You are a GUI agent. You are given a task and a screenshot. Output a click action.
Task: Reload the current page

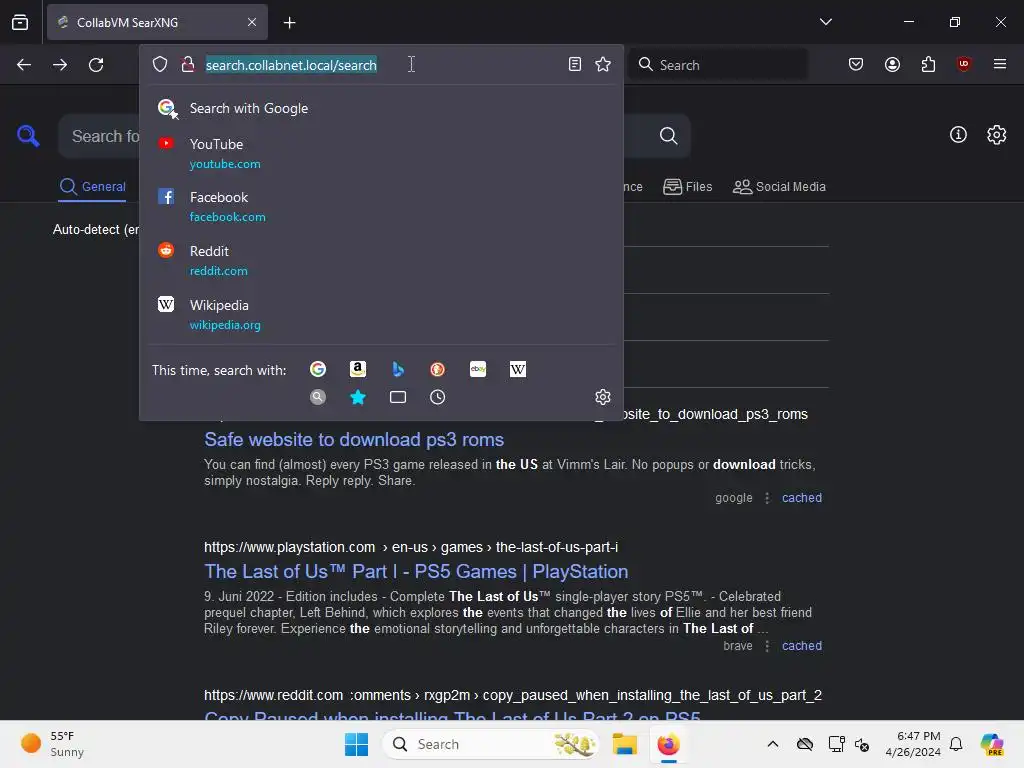click(96, 65)
